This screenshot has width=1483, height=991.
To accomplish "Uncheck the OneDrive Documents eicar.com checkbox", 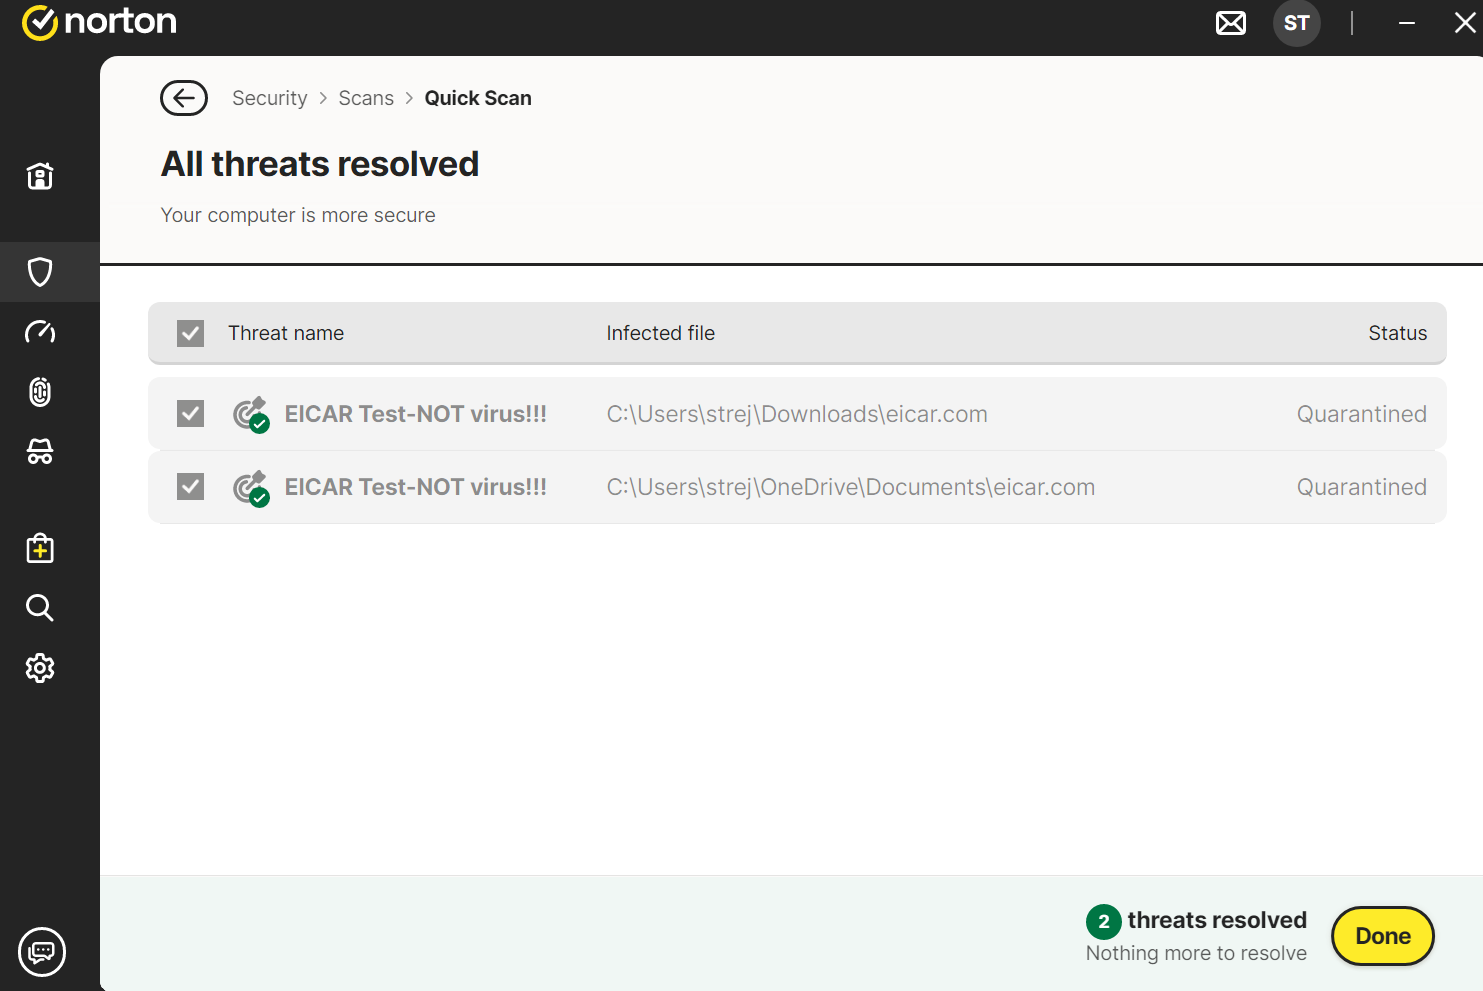I will coord(190,487).
